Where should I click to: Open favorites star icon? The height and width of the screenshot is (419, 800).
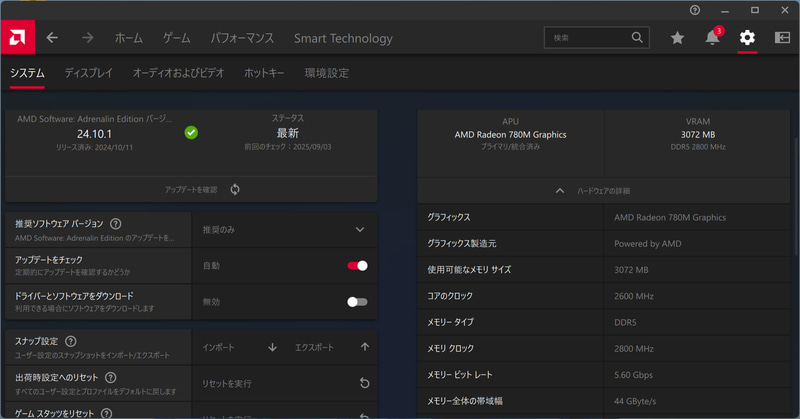click(677, 38)
